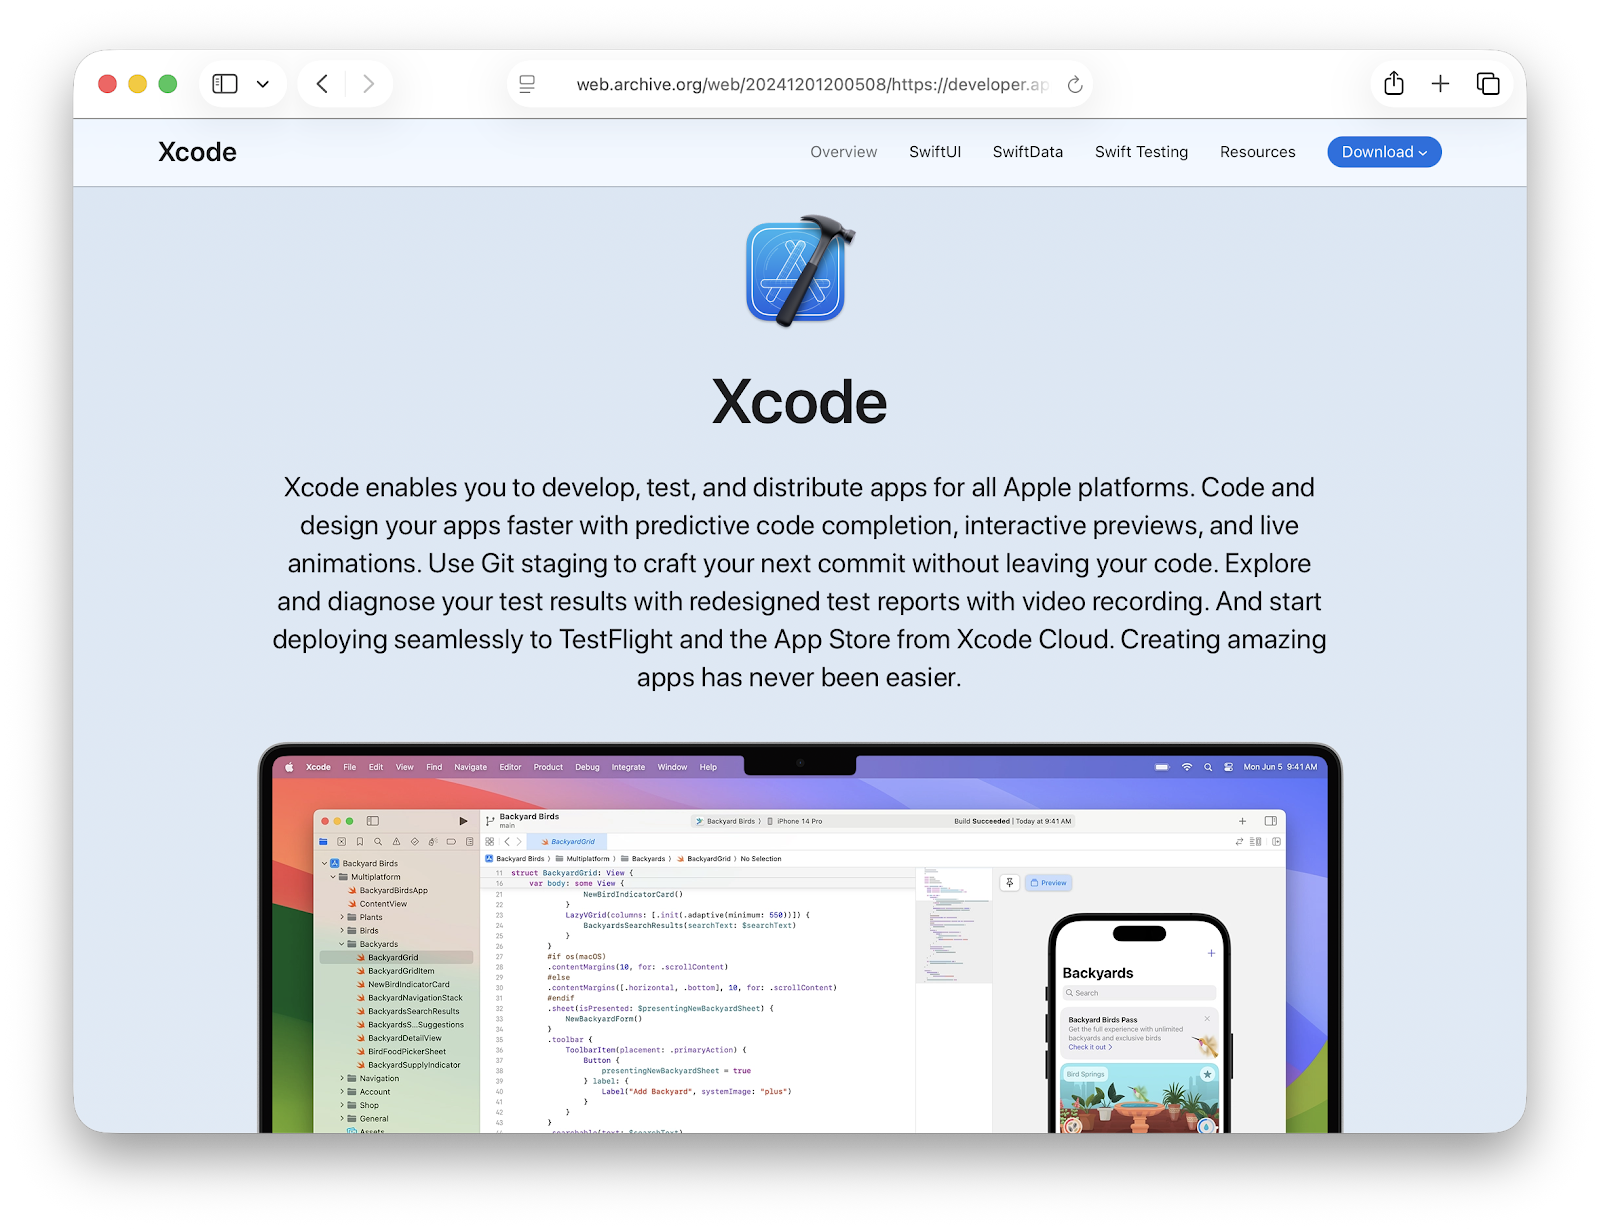
Task: Collapse the Backyards folder
Action: pos(342,944)
